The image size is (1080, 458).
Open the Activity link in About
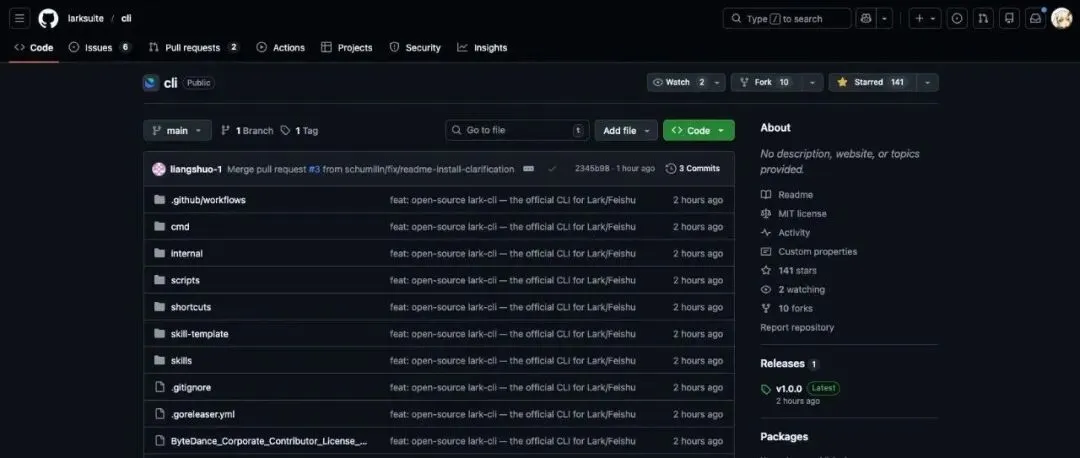pyautogui.click(x=785, y=233)
